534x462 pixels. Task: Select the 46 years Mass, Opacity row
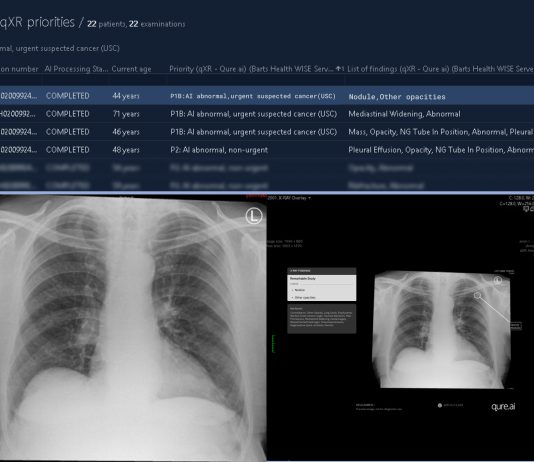pyautogui.click(x=267, y=132)
